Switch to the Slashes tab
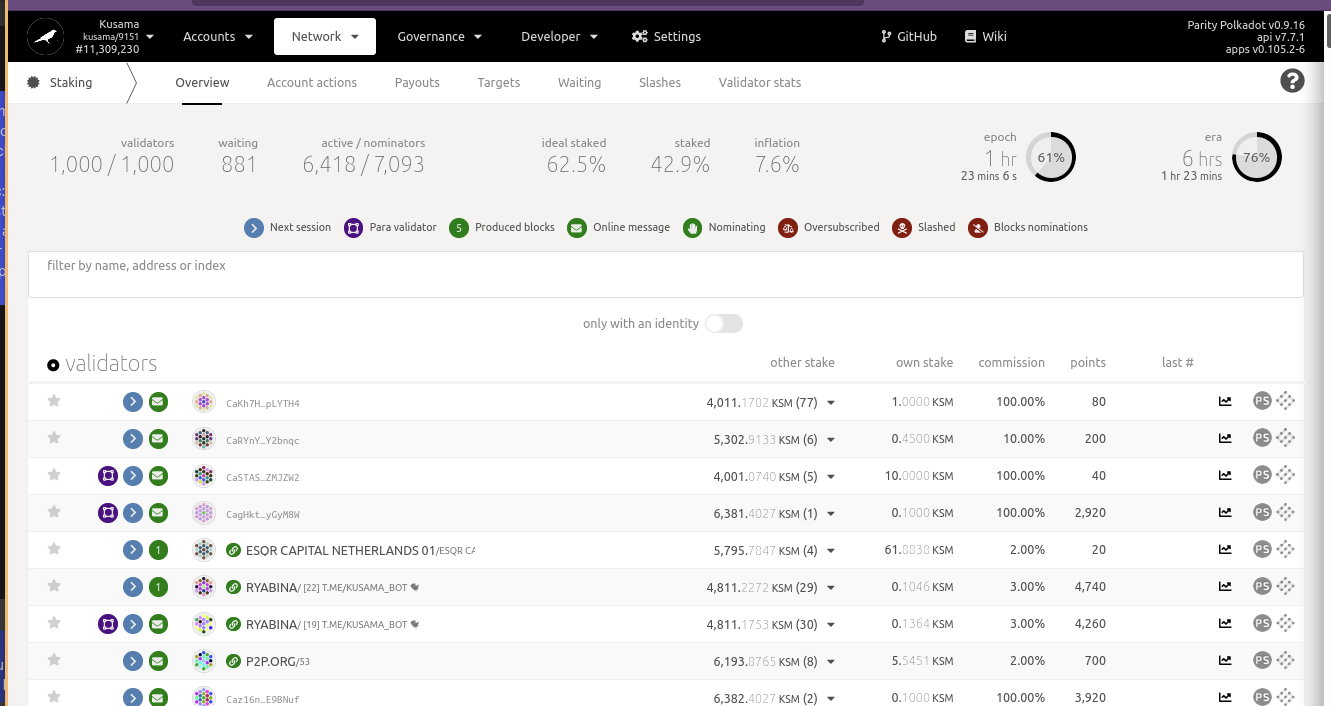This screenshot has width=1331, height=706. pyautogui.click(x=660, y=82)
